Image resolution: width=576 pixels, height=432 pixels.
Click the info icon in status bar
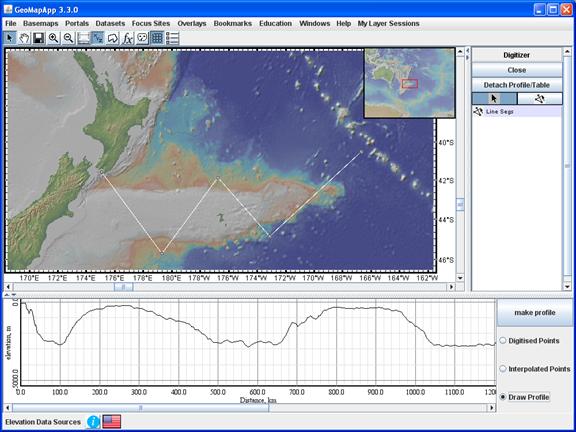click(x=93, y=422)
